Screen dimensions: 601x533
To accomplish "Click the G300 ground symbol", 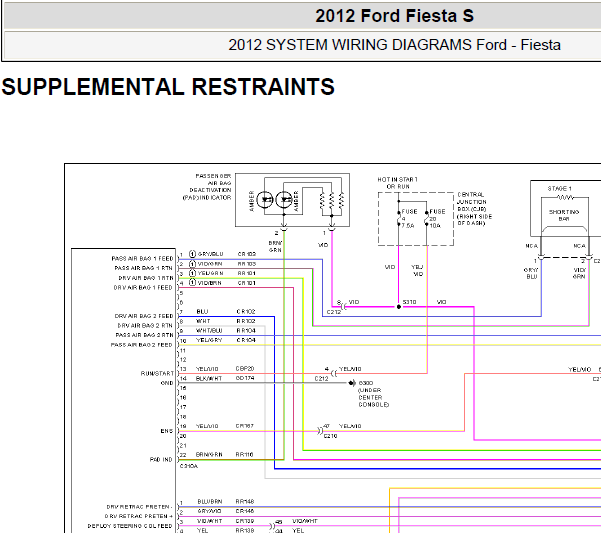I will pyautogui.click(x=352, y=383).
